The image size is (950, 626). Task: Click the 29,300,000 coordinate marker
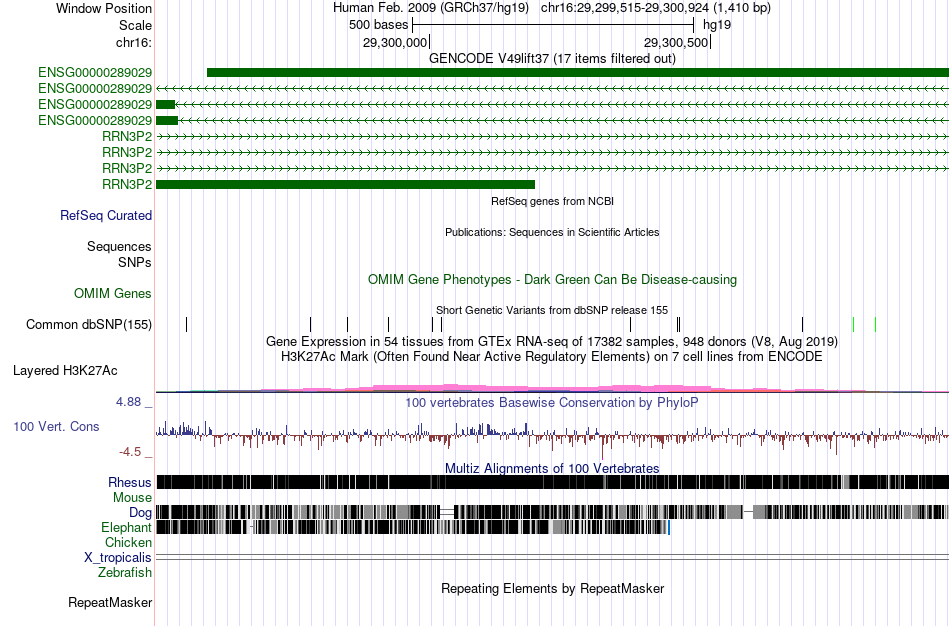(x=394, y=42)
